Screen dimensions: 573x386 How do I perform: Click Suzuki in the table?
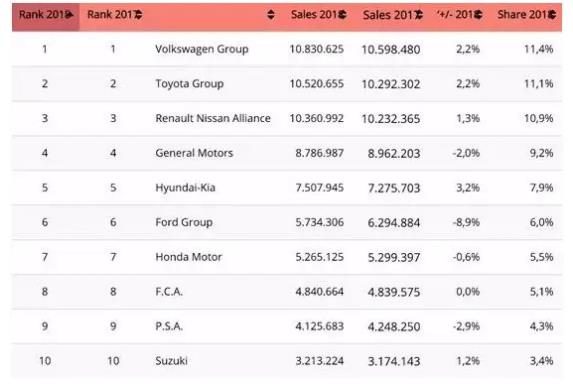tap(171, 361)
